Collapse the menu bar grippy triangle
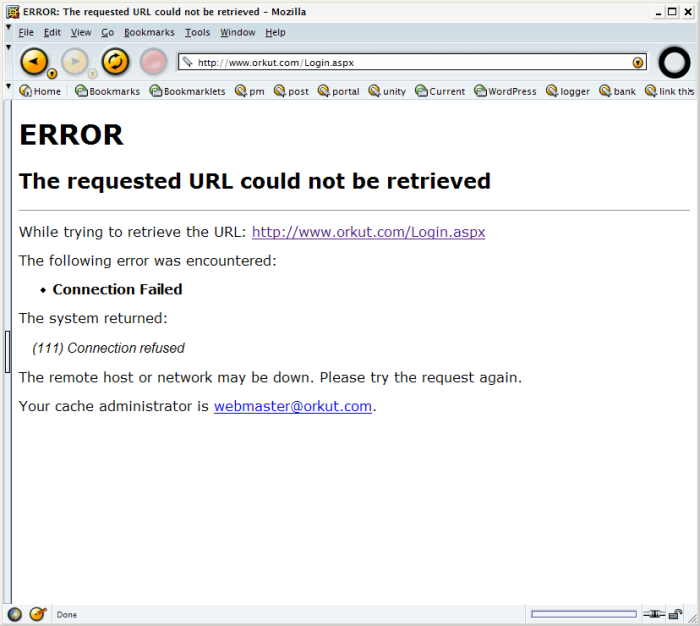This screenshot has width=700, height=626. 8,27
